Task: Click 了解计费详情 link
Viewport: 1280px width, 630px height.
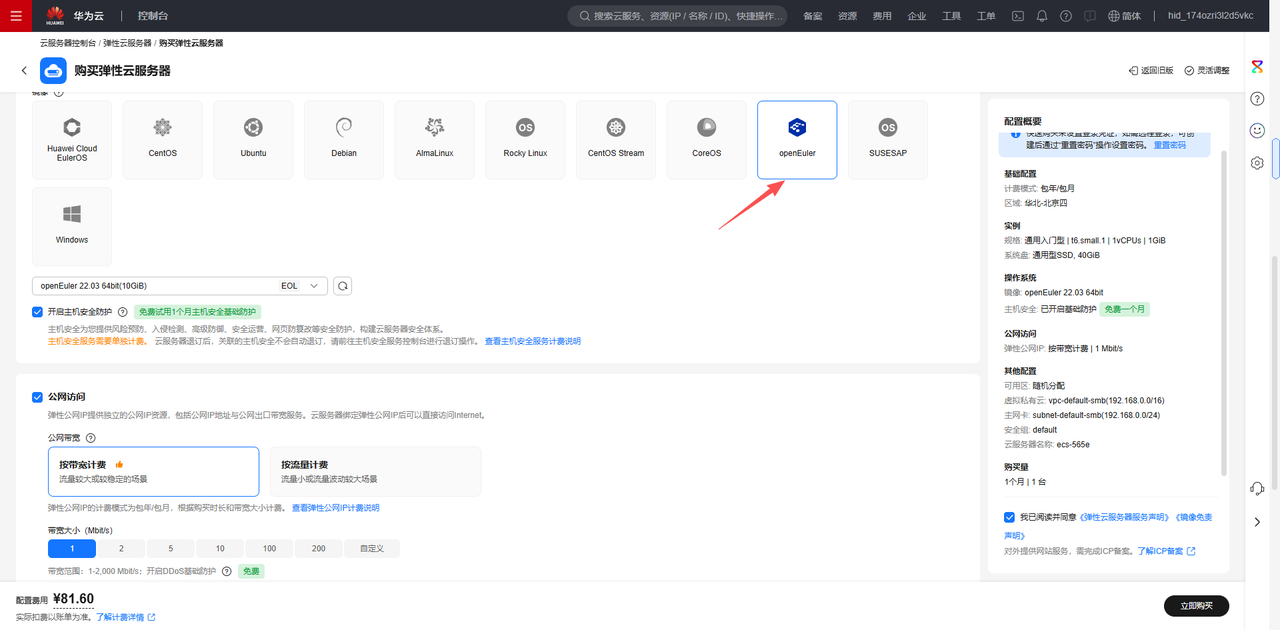Action: click(x=126, y=617)
